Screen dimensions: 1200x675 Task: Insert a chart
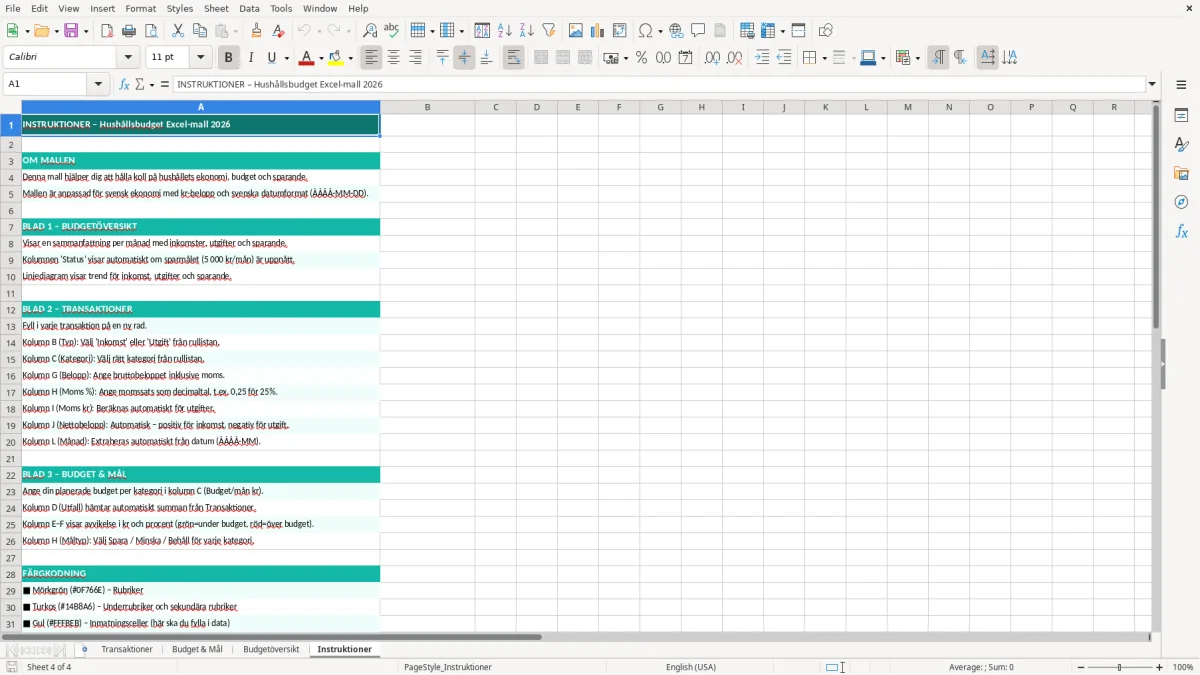coord(598,31)
